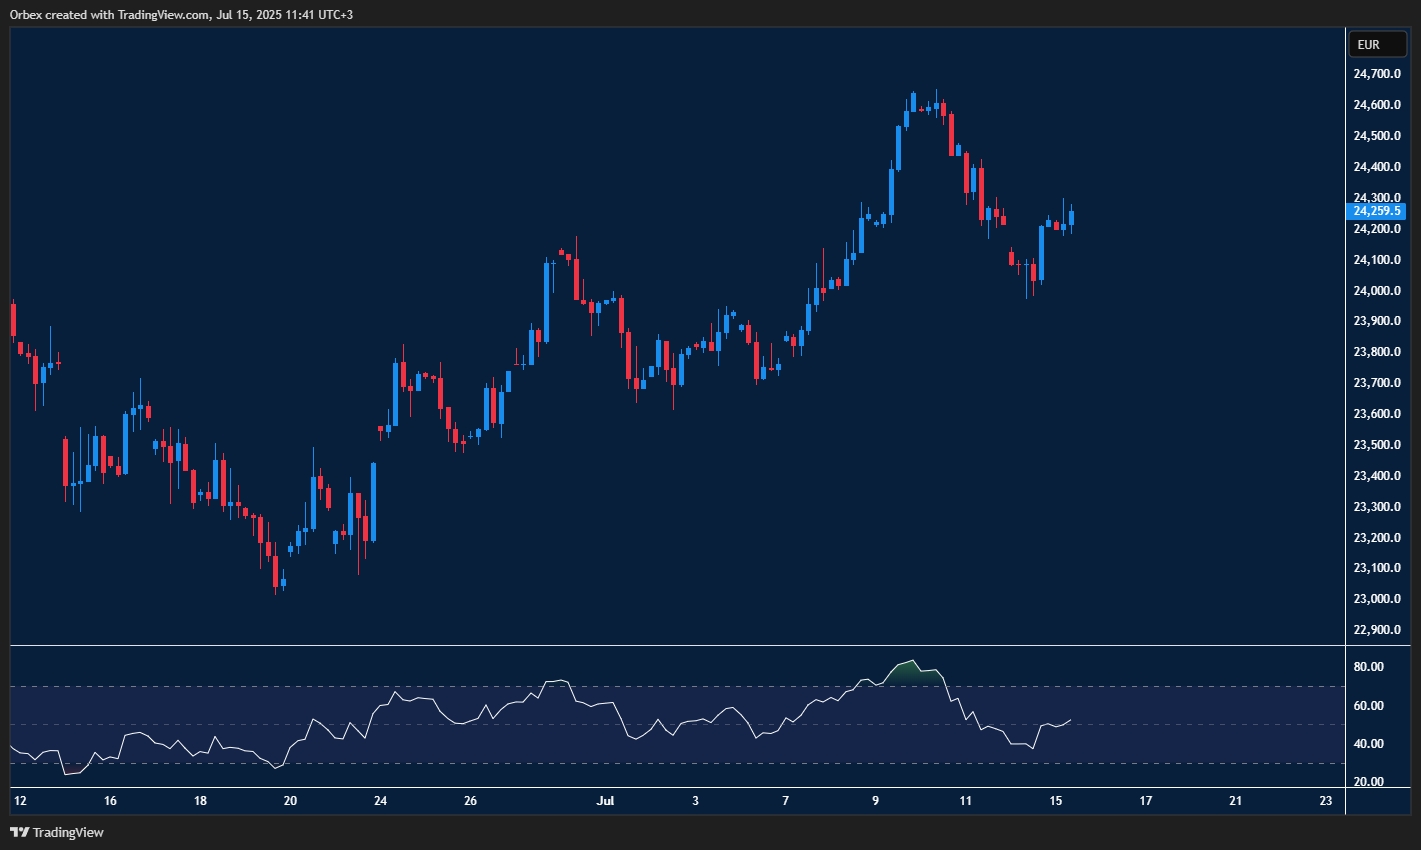This screenshot has height=850, width=1421.
Task: Click date 15 on the time axis
Action: click(x=1055, y=801)
